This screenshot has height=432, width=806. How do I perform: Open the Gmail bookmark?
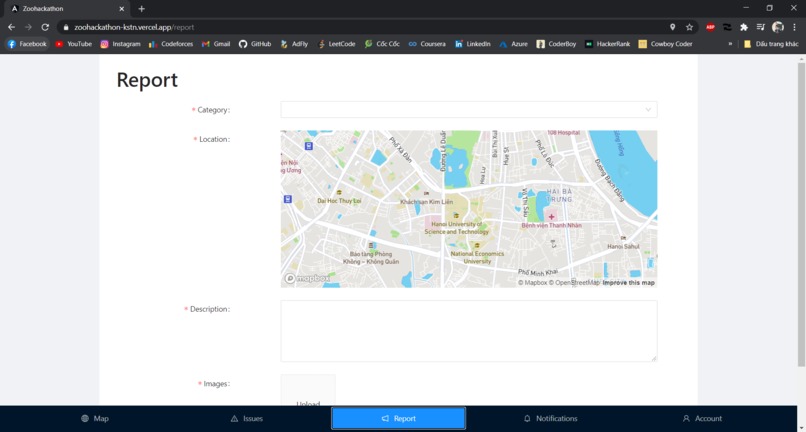tap(216, 44)
